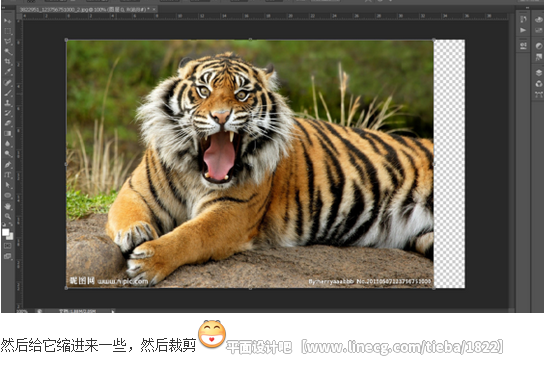
Task: Click the left-middle transform handle
Action: 66,164
